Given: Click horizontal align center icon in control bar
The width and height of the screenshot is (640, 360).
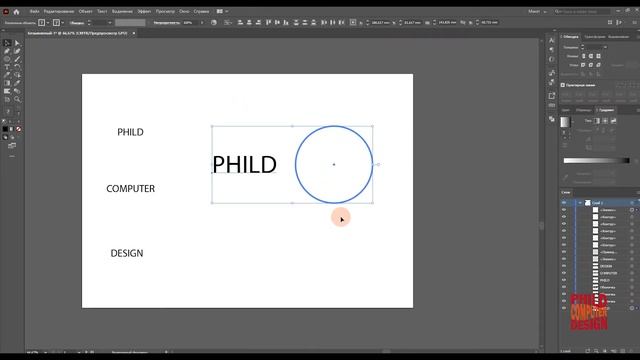Looking at the screenshot, I should (249, 22).
